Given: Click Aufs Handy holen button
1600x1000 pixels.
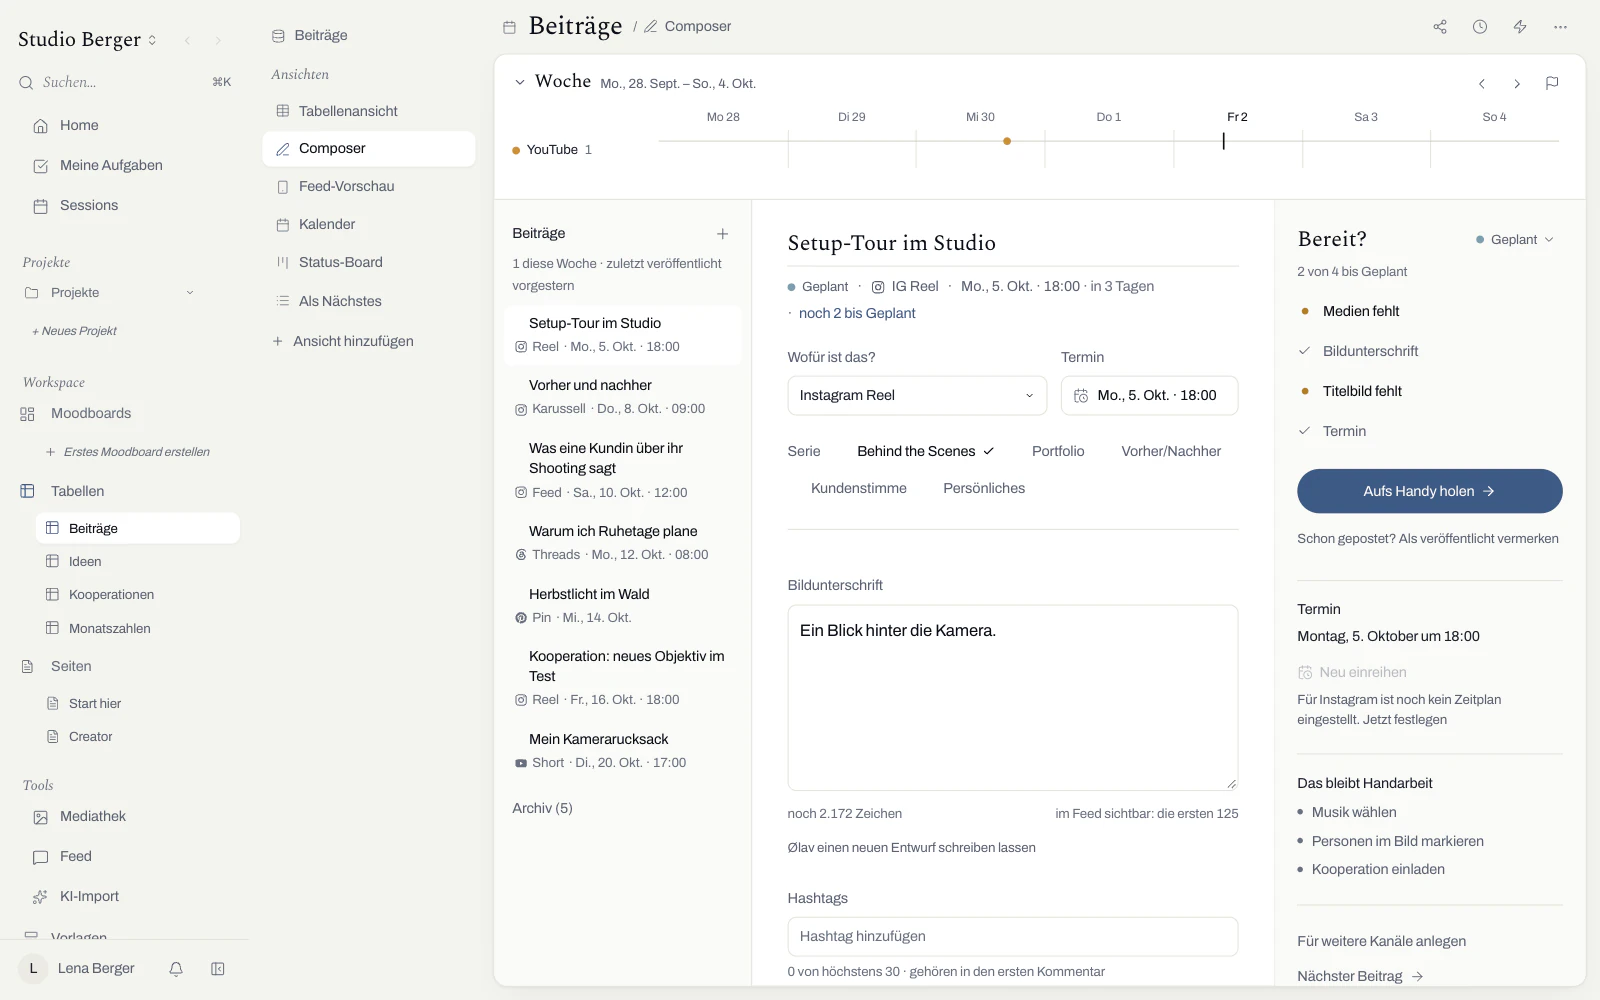Looking at the screenshot, I should pyautogui.click(x=1429, y=491).
